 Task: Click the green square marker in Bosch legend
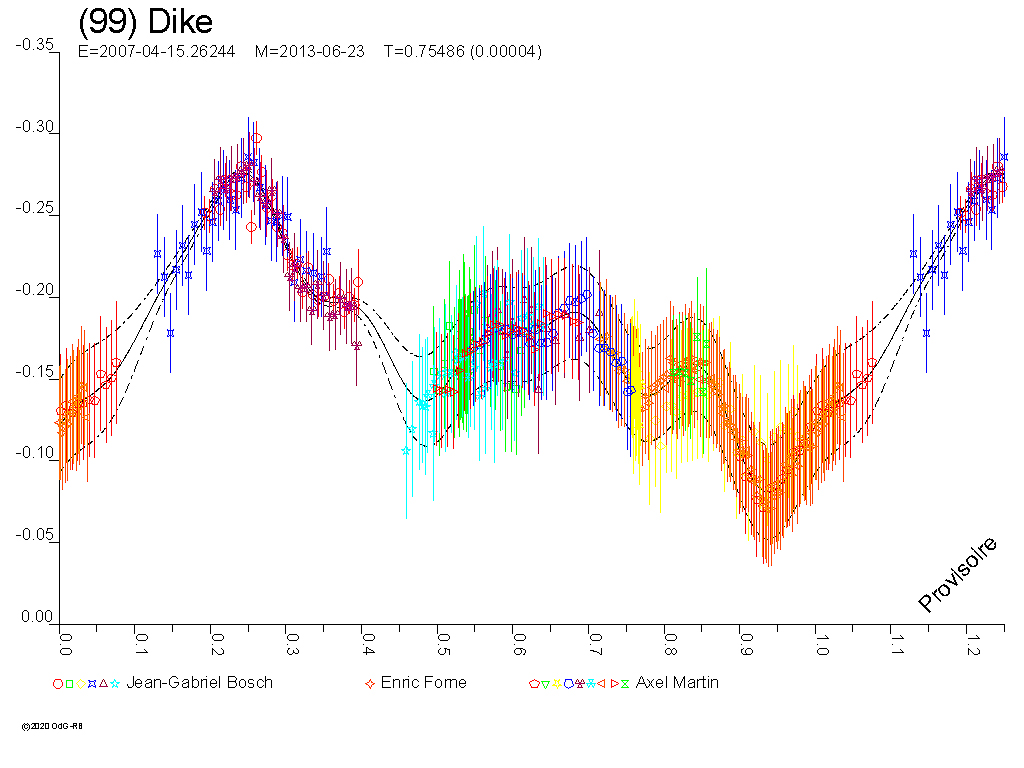tap(69, 684)
